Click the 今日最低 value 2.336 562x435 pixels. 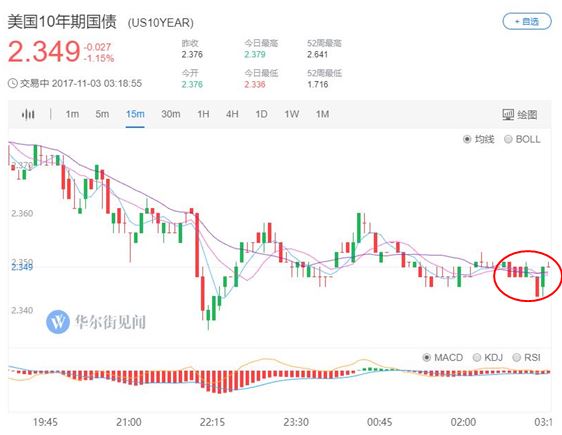coord(255,85)
